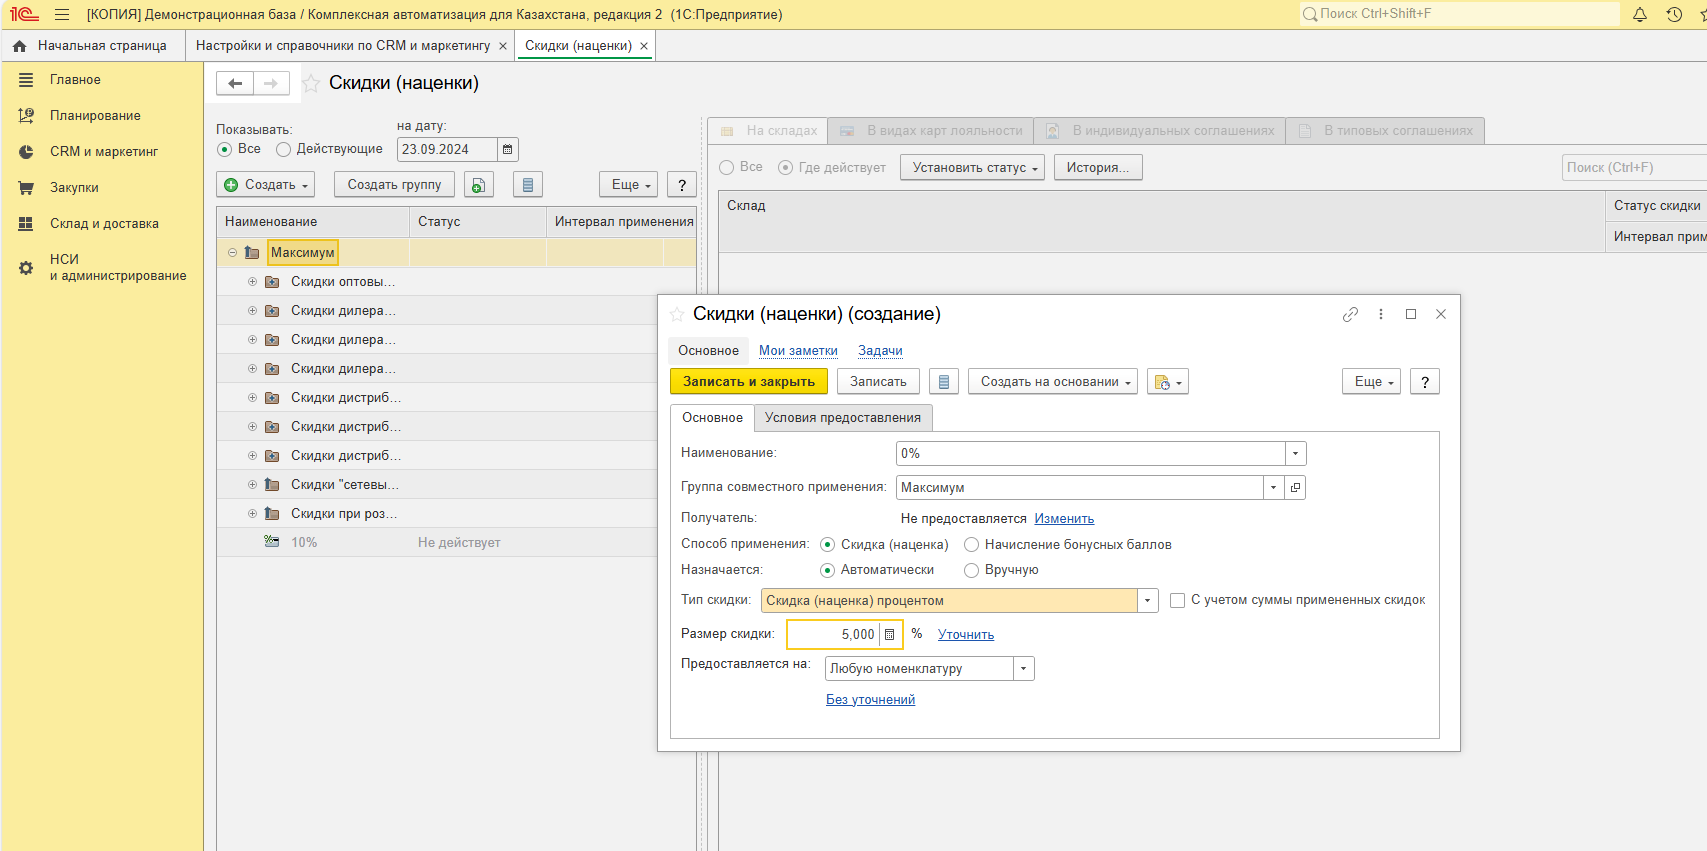Open the report icon button next to Записать
Screen dimensions: 1707x851
(943, 382)
